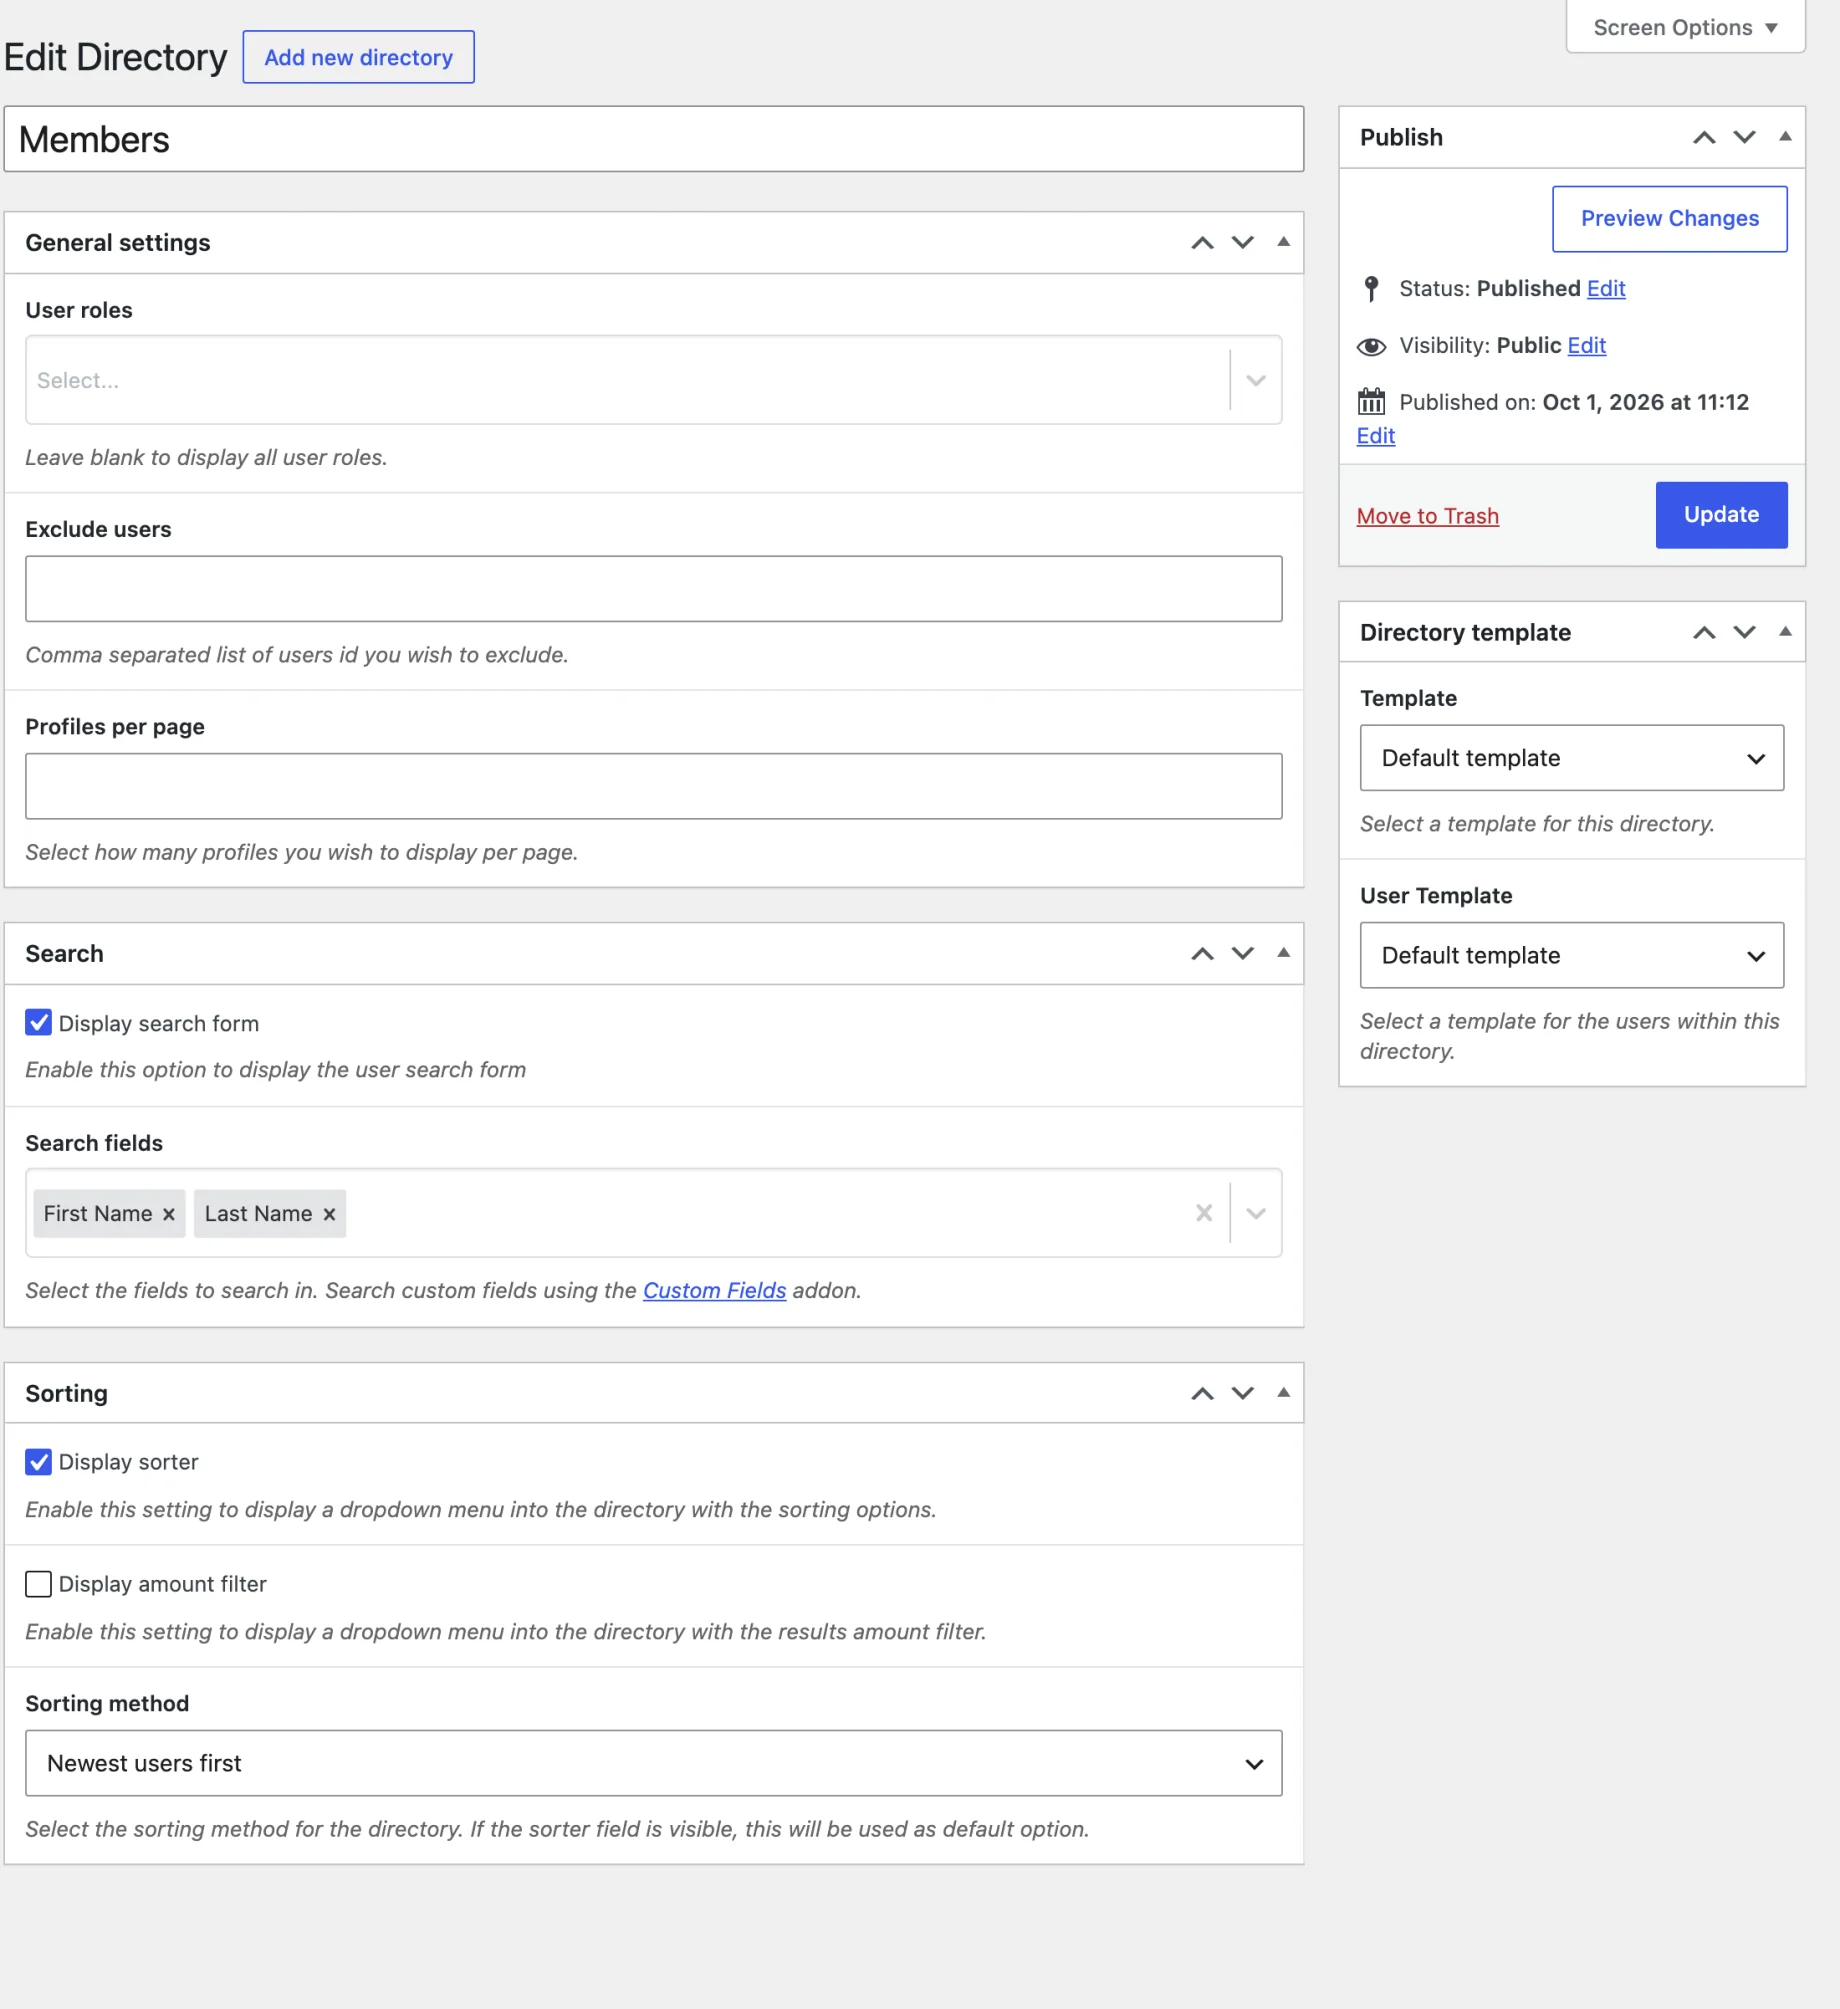Click Move to Trash link
Image resolution: width=1840 pixels, height=2009 pixels.
coord(1428,517)
